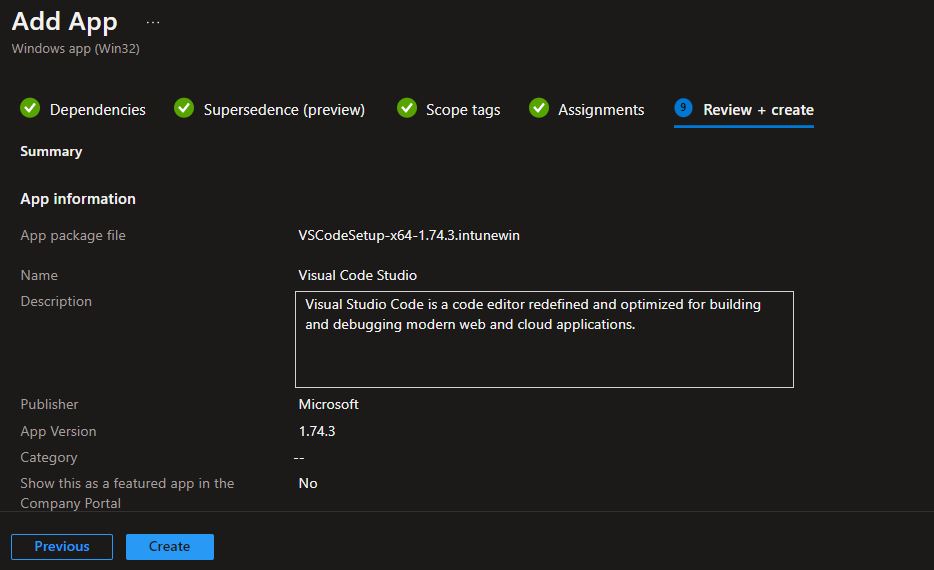Viewport: 934px width, 570px height.
Task: Click the App package file label
Action: coord(73,235)
